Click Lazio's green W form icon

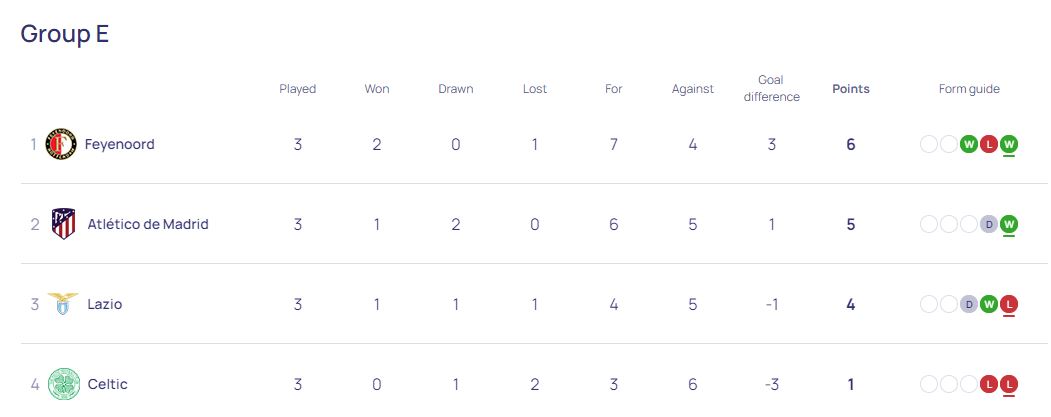click(x=989, y=304)
